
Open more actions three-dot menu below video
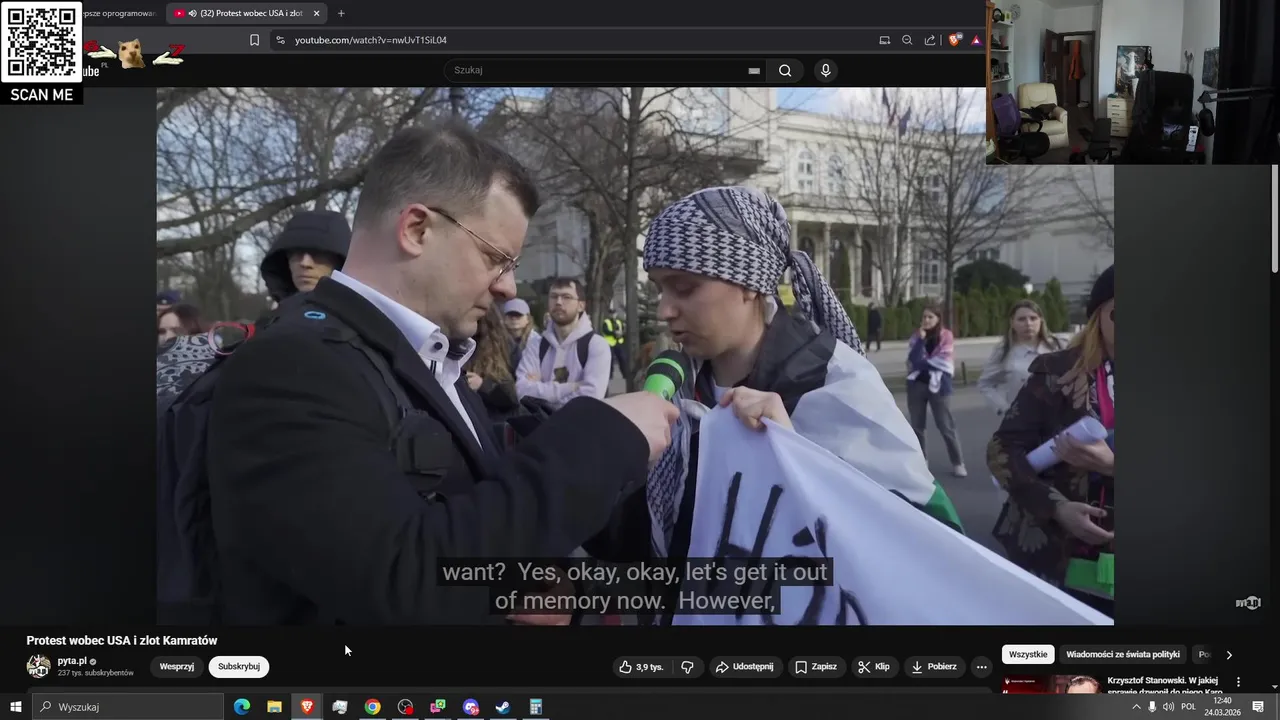[981, 667]
